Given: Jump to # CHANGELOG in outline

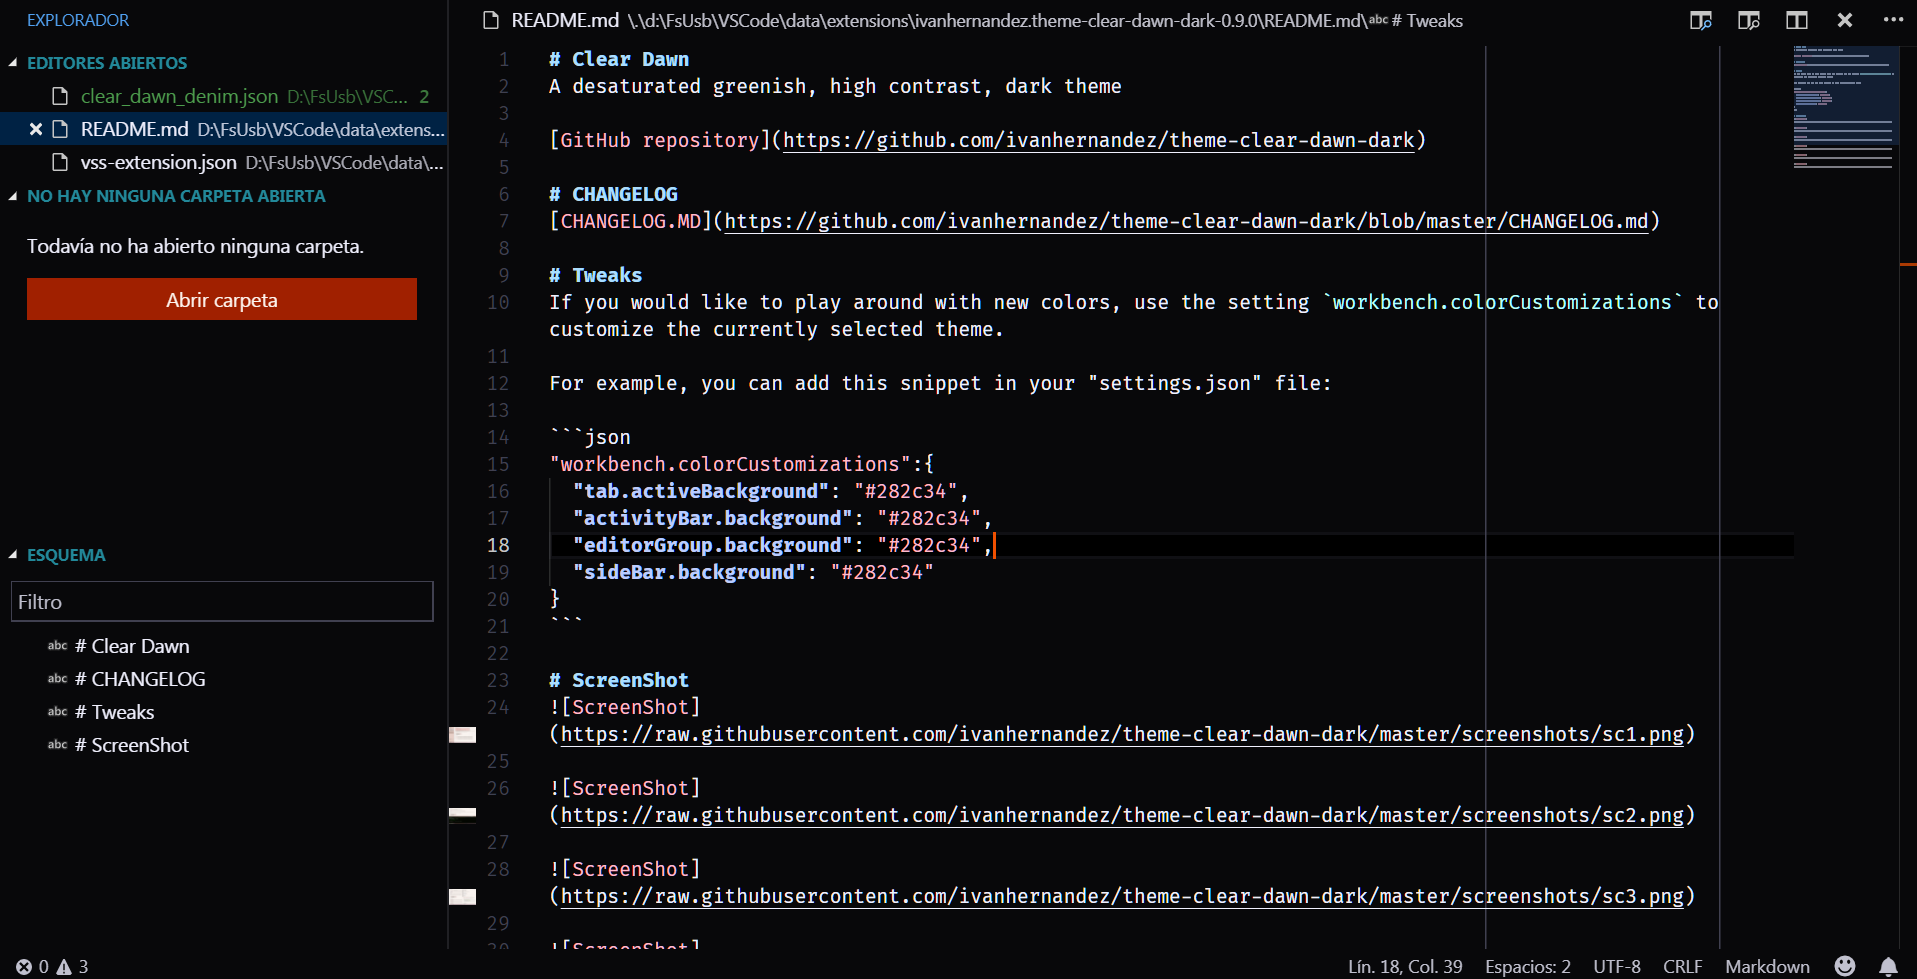Looking at the screenshot, I should click(x=140, y=679).
